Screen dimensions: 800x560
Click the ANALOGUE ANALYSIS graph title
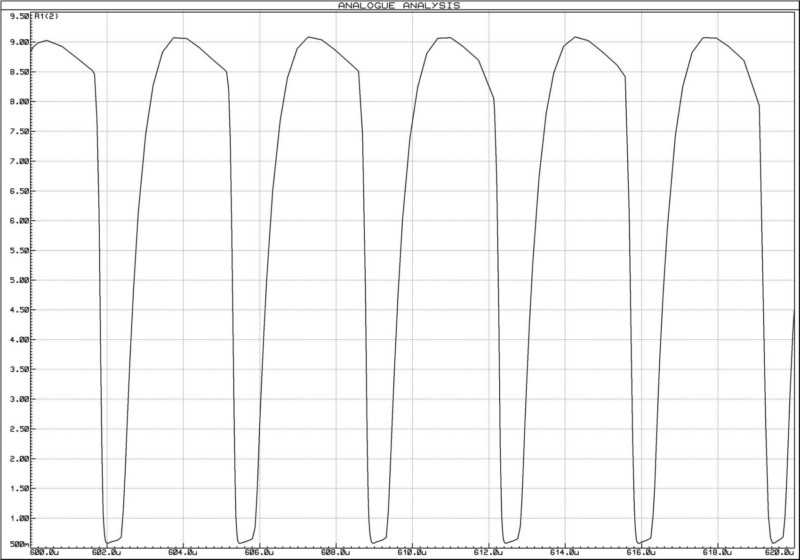(399, 6)
